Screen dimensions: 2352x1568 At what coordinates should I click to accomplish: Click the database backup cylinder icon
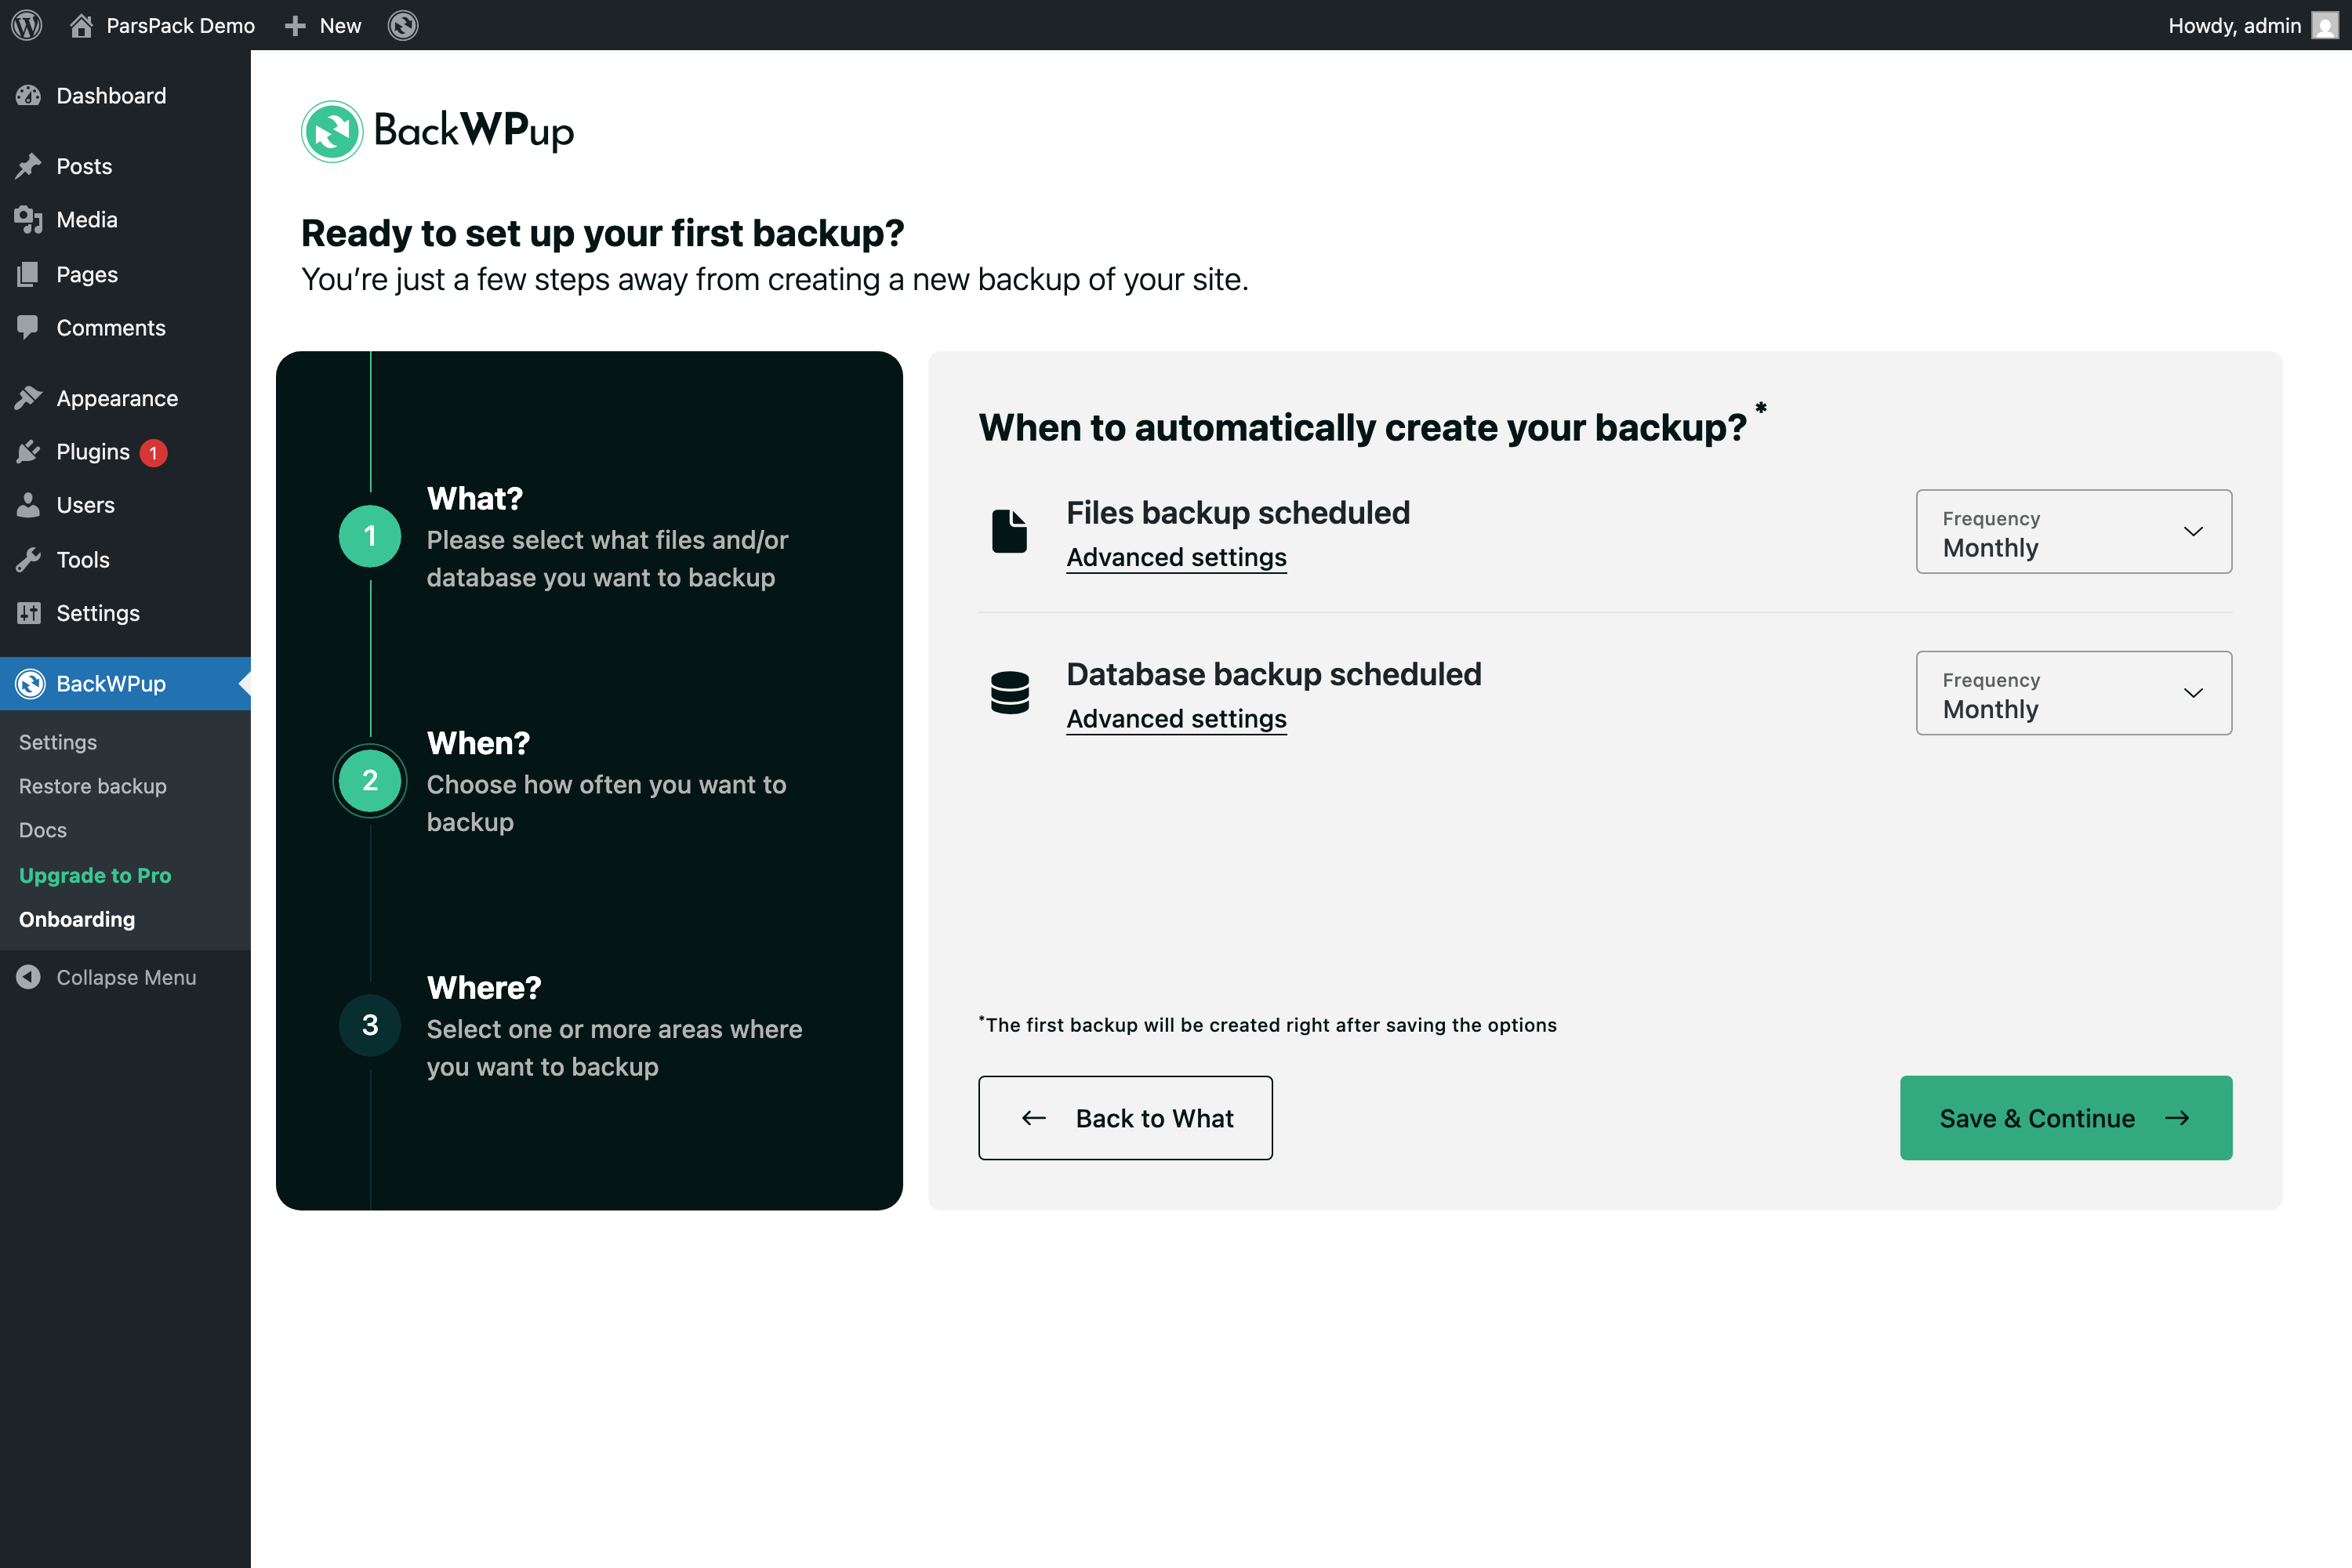pyautogui.click(x=1009, y=693)
